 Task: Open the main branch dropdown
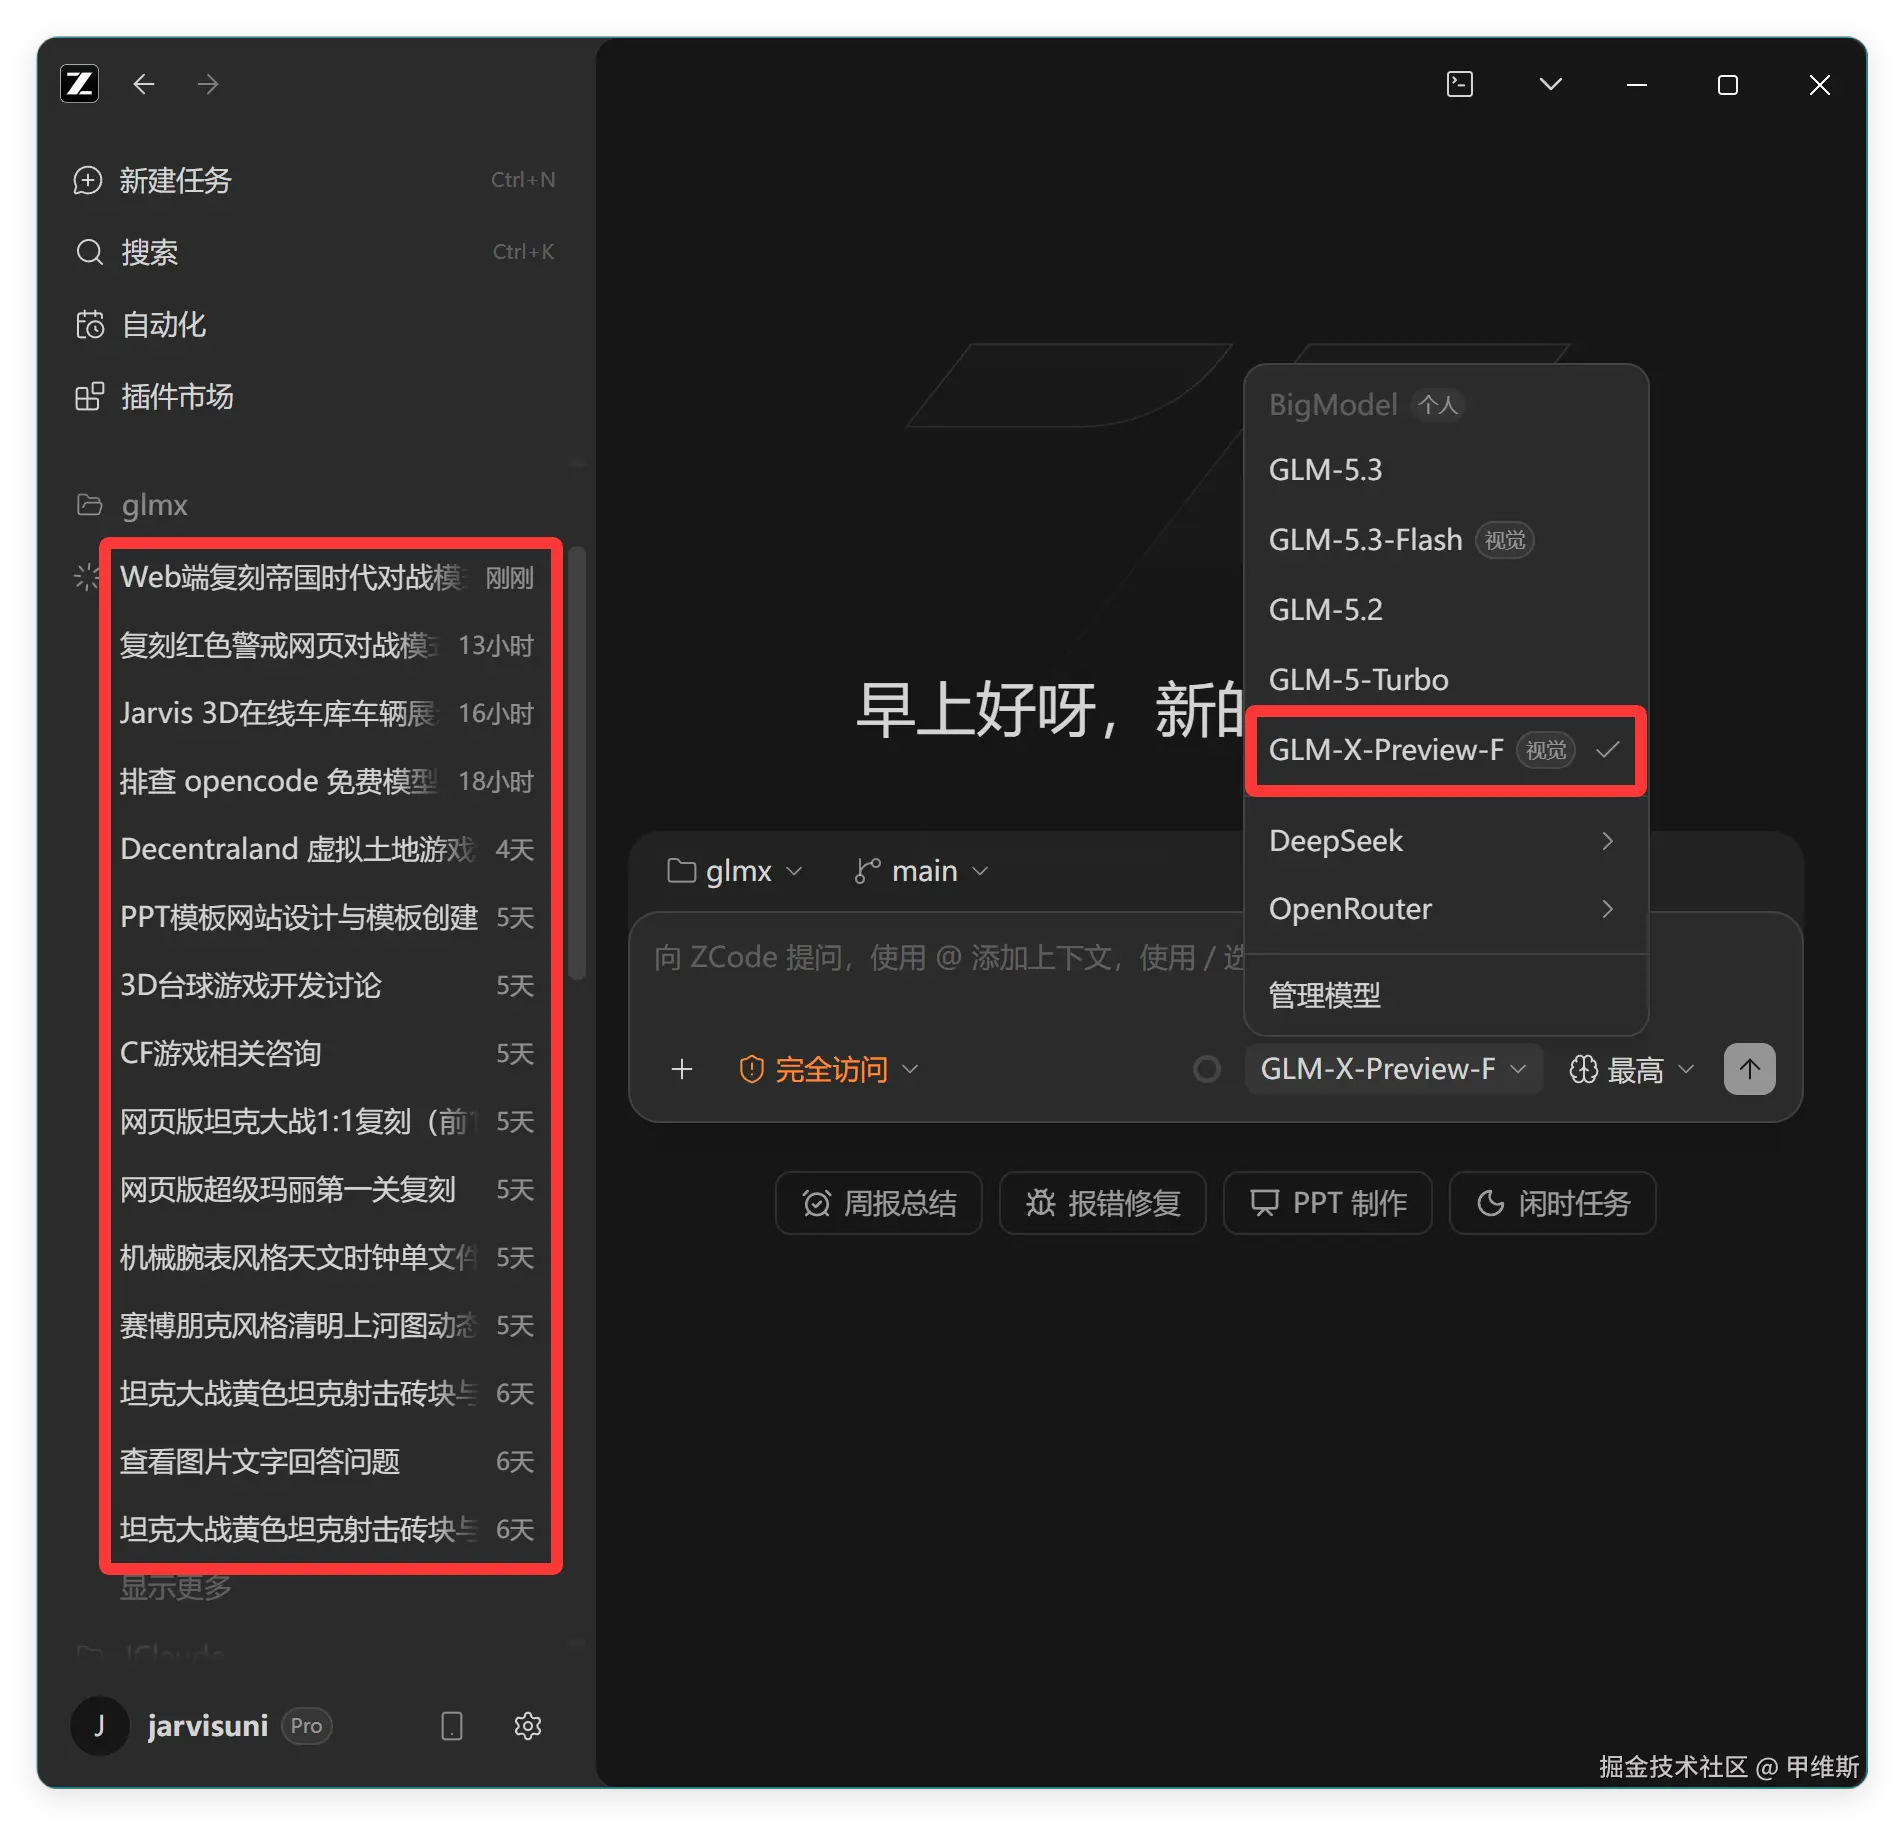[922, 871]
